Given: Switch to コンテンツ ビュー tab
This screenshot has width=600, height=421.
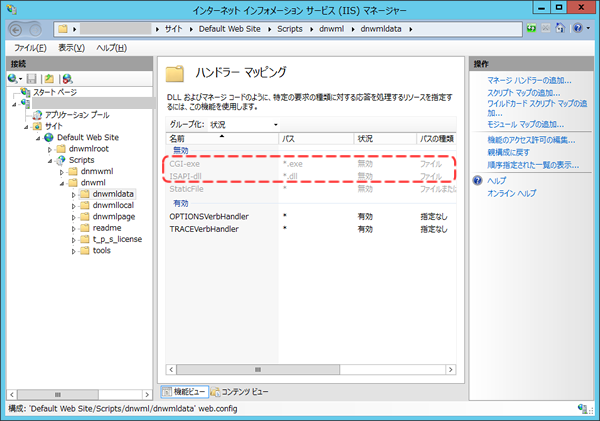Looking at the screenshot, I should click(x=240, y=392).
